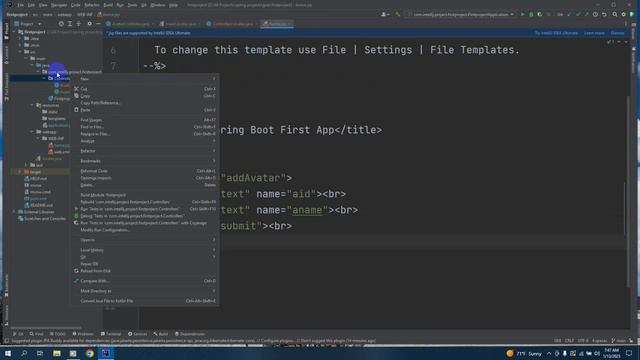Open File Explorer from the taskbar
Viewport: 640px width, 360px height.
(56, 353)
